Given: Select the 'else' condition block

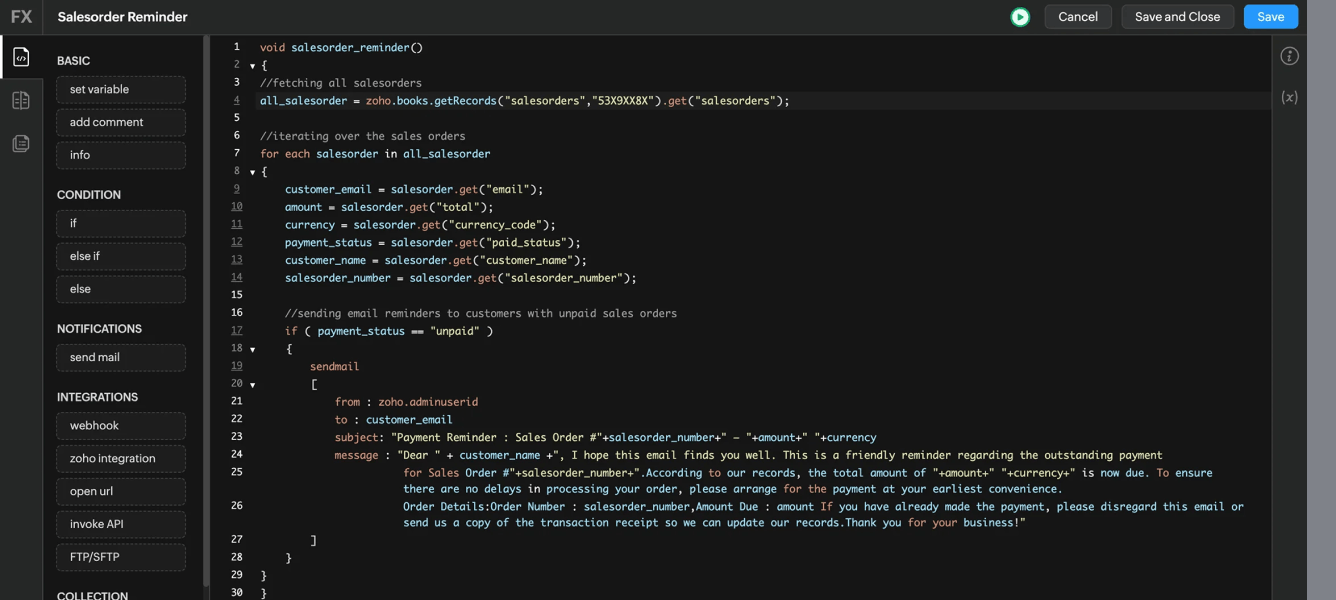Looking at the screenshot, I should pyautogui.click(x=121, y=289).
